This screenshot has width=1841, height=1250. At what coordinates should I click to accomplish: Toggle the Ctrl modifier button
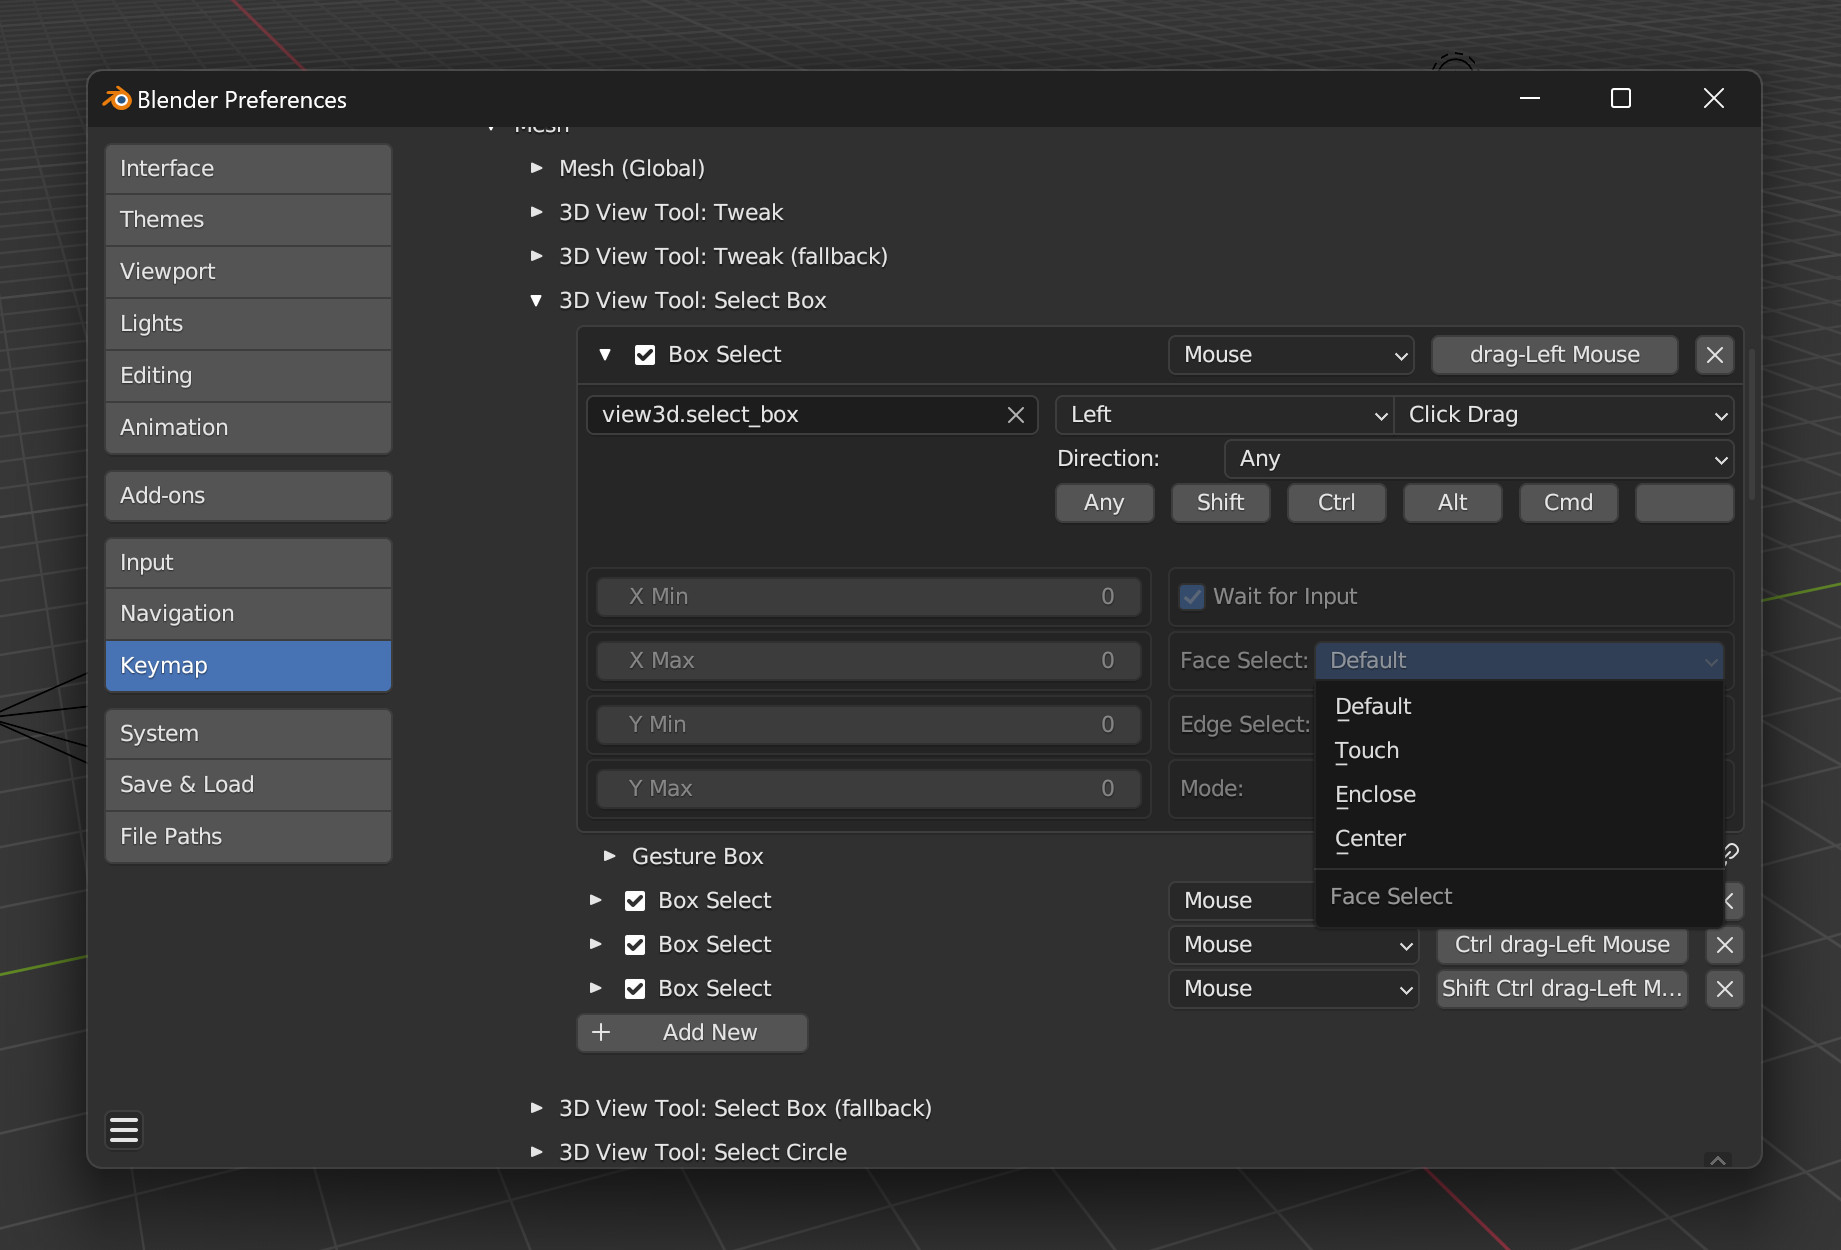[x=1337, y=503]
